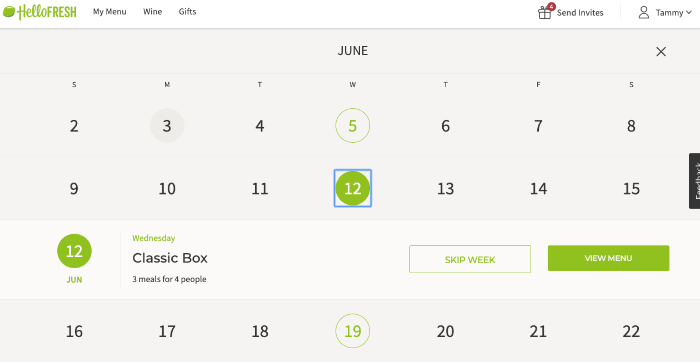The image size is (700, 362).
Task: Click the user profile avatar icon
Action: coord(643,12)
